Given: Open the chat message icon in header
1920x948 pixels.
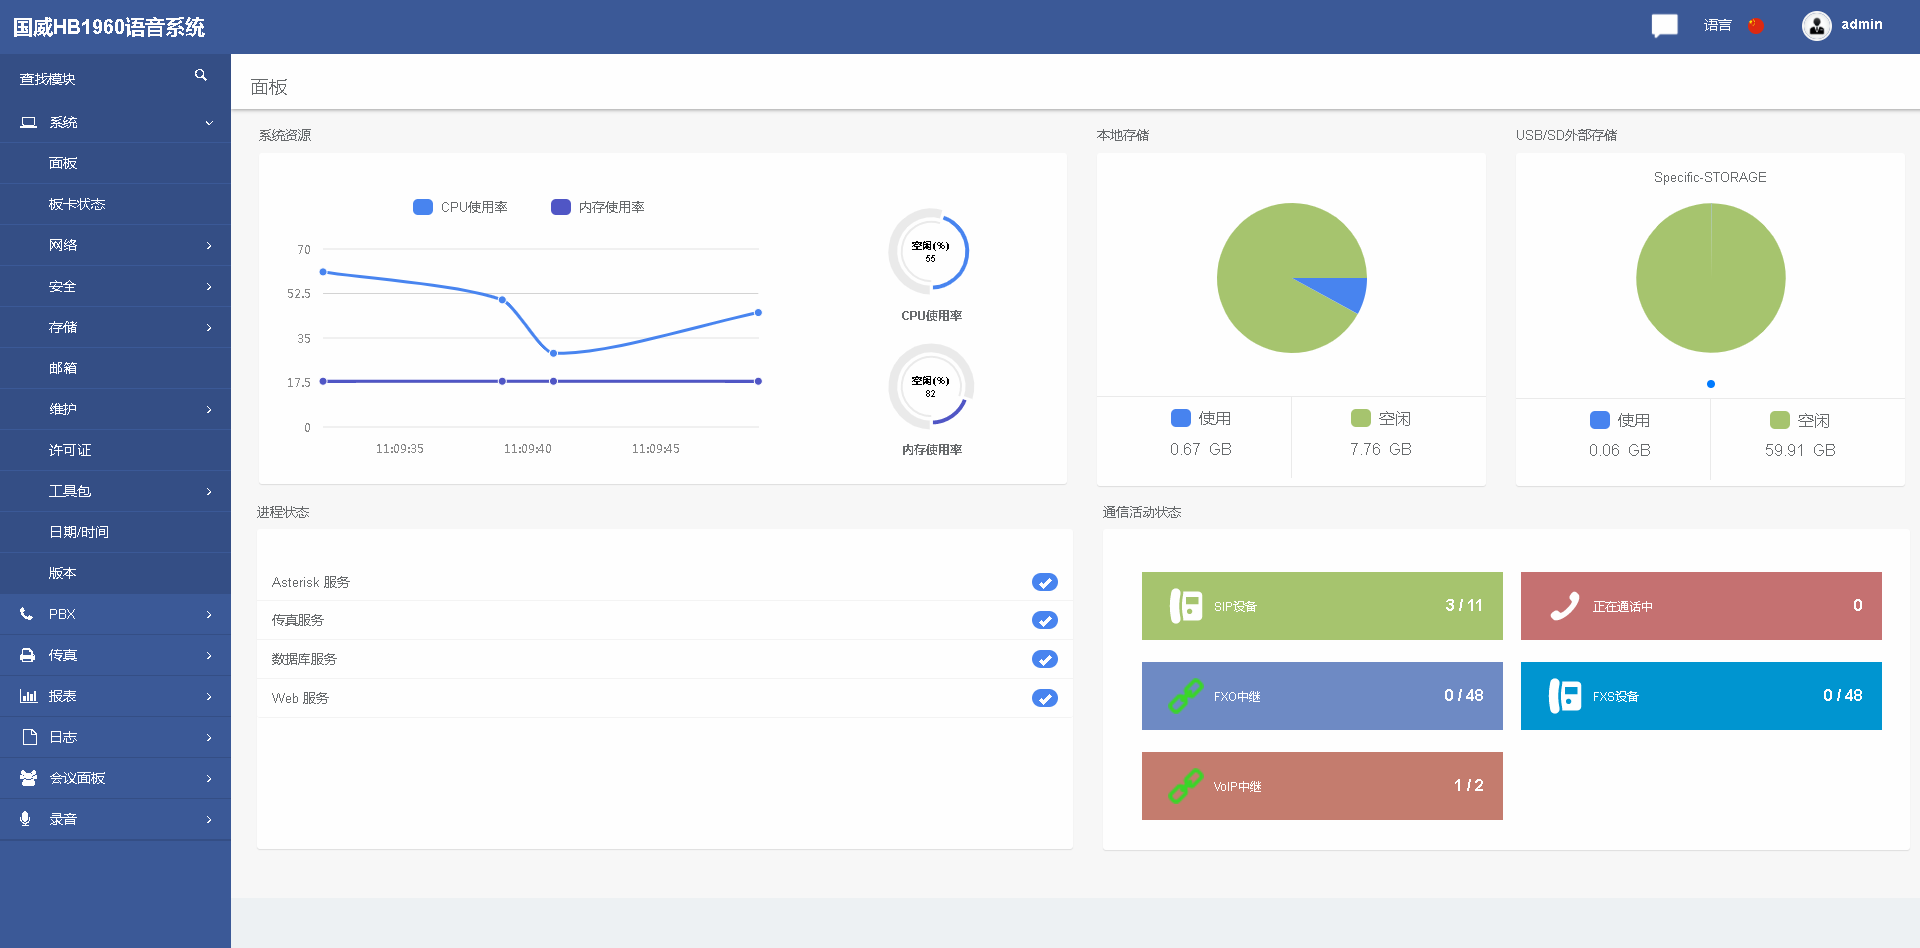Looking at the screenshot, I should point(1664,25).
